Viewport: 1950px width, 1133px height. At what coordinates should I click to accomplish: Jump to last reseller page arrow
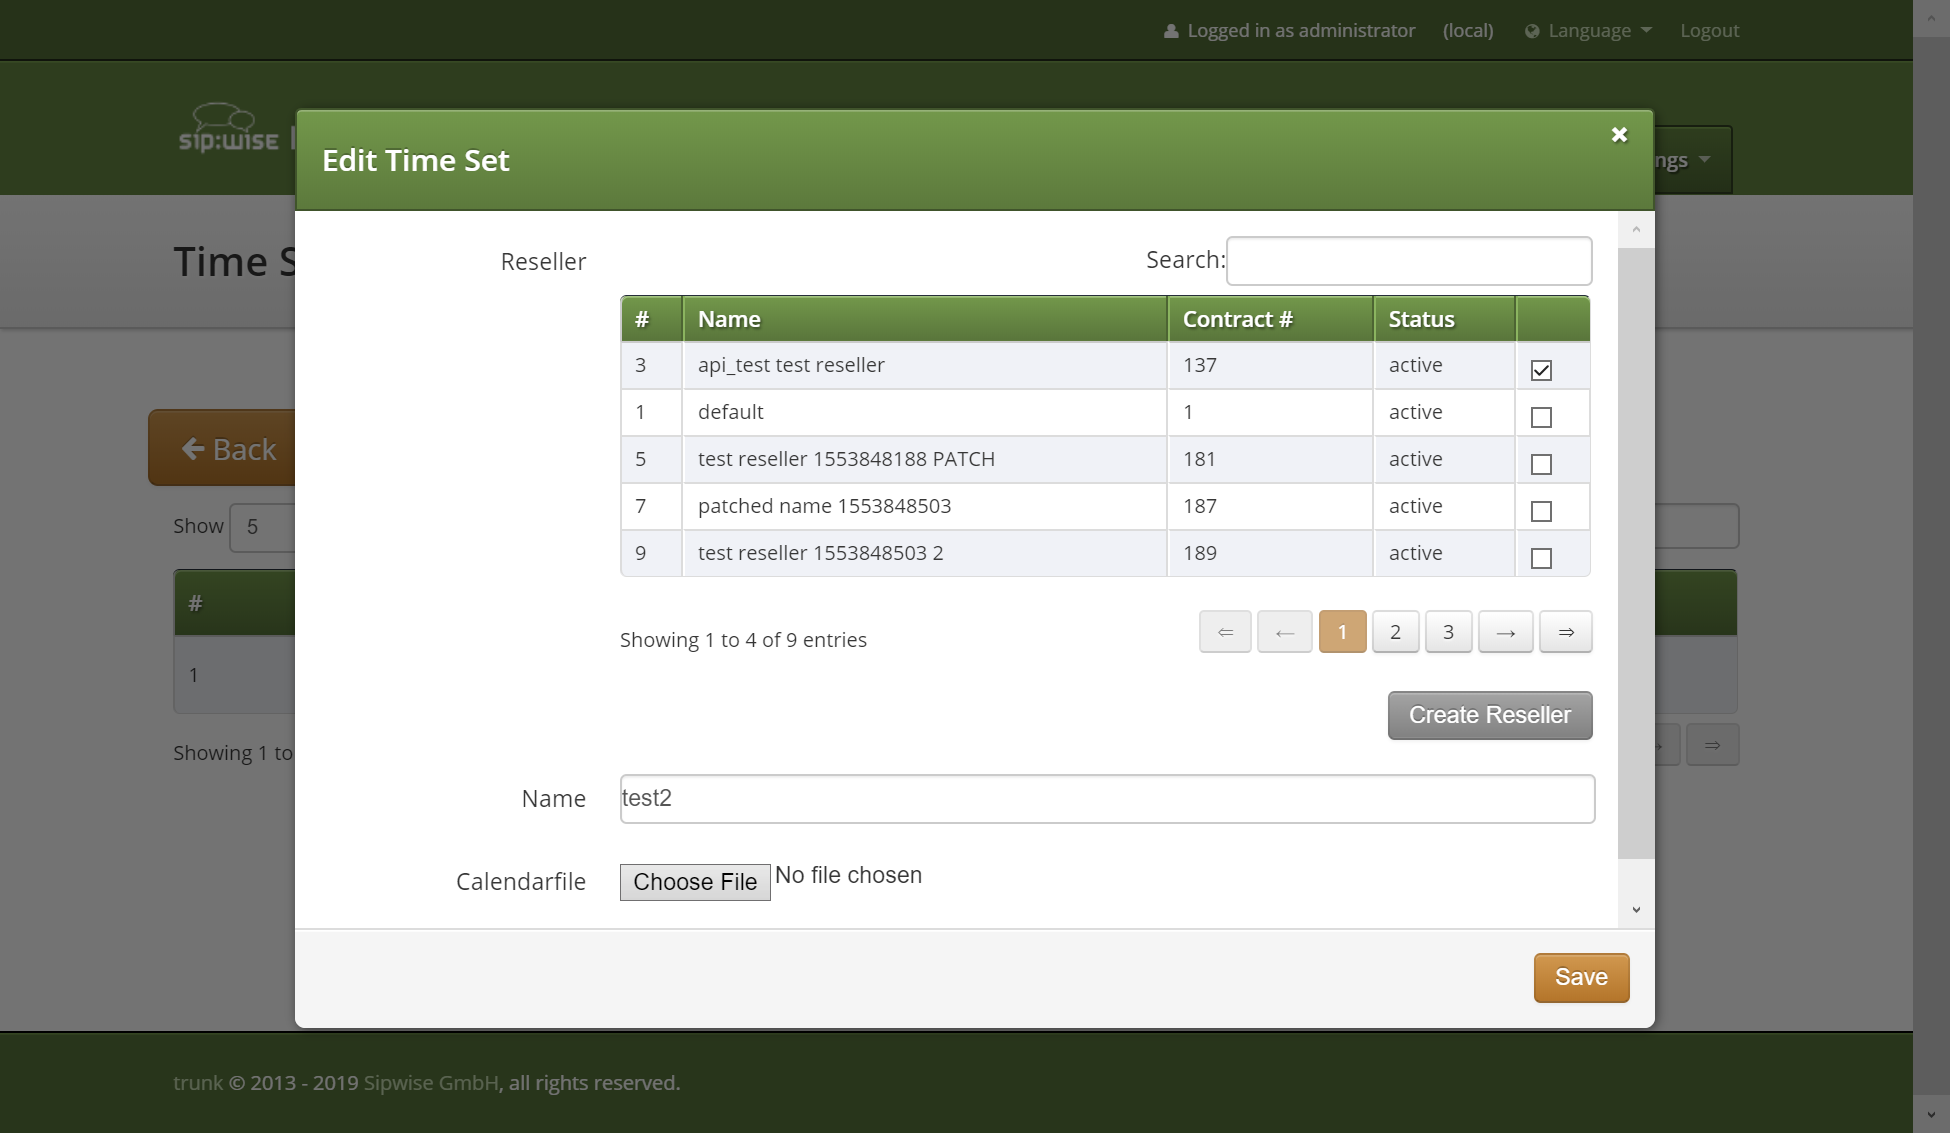[1565, 632]
